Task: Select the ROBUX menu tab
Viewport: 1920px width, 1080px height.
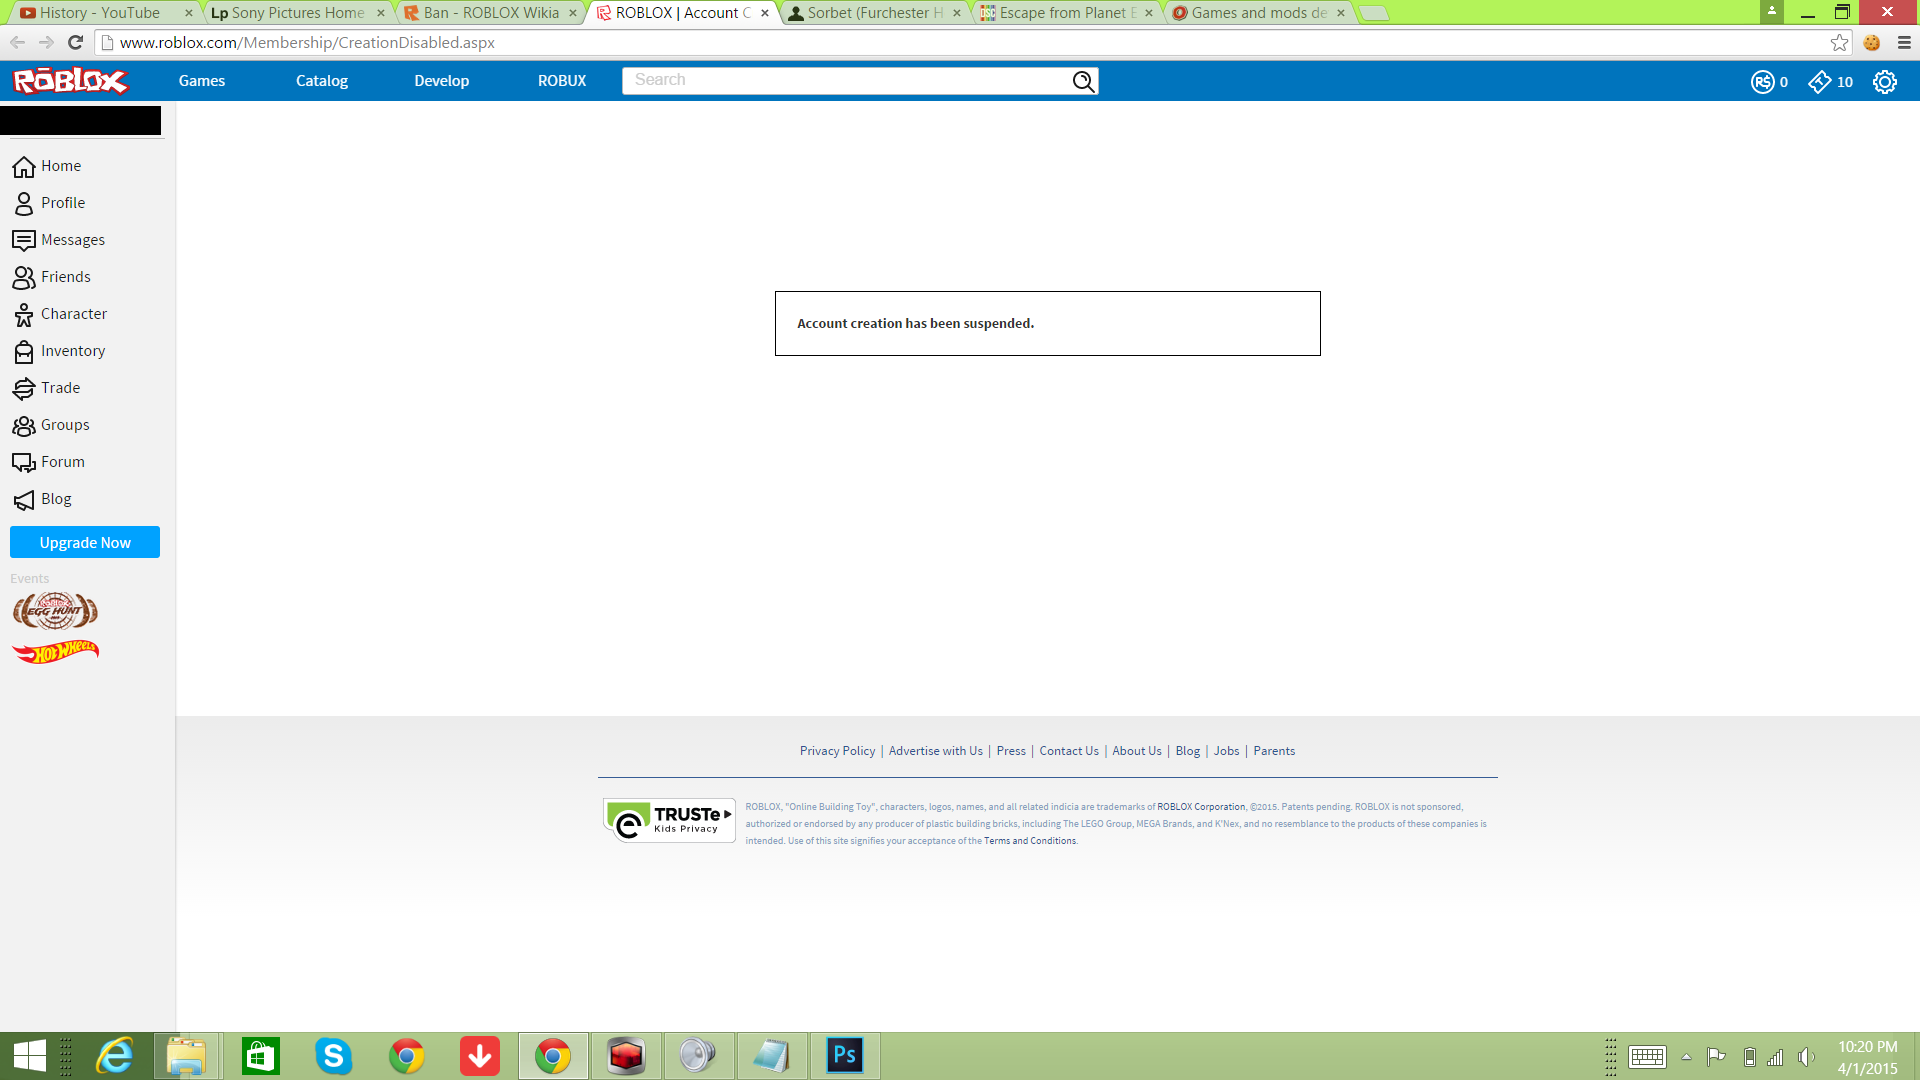Action: pos(560,80)
